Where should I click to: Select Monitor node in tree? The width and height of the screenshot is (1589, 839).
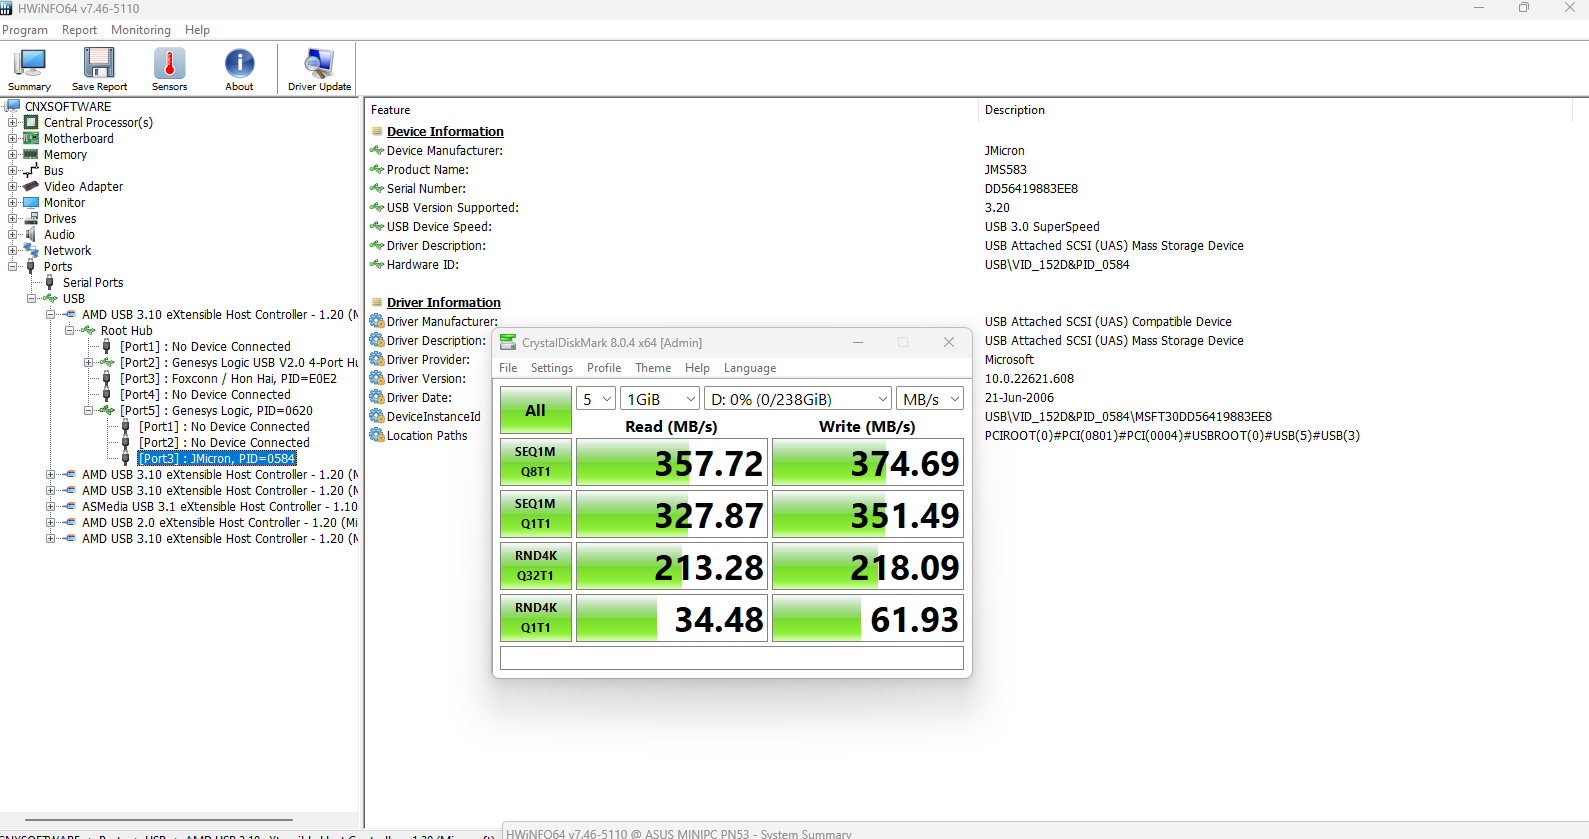click(64, 202)
